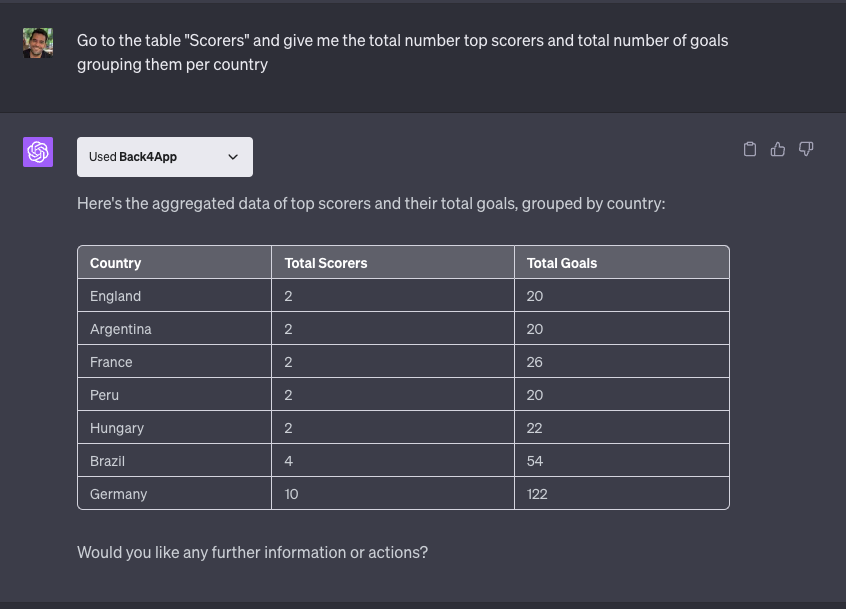Click the Brazil total goals value 54

(x=535, y=461)
